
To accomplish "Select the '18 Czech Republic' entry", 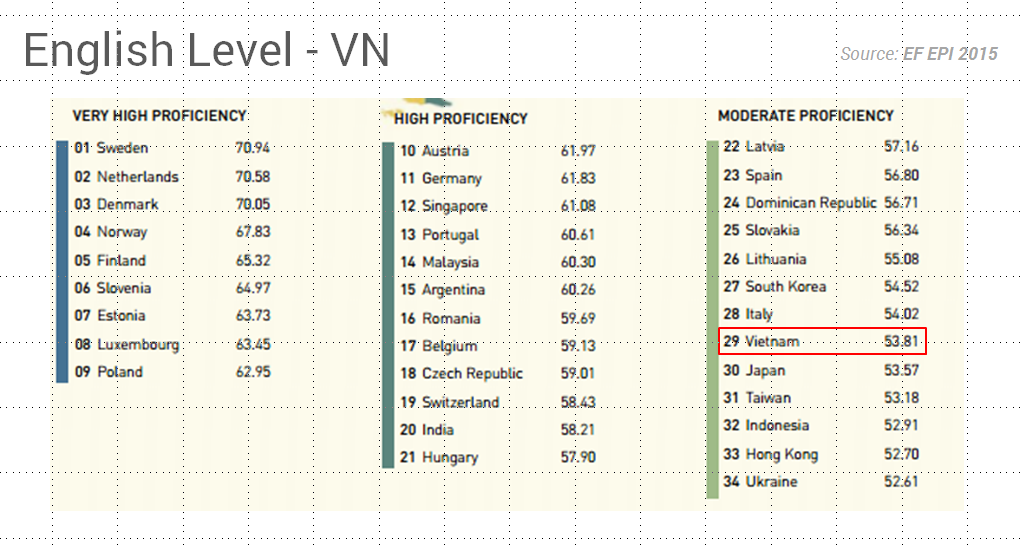I will [x=462, y=373].
